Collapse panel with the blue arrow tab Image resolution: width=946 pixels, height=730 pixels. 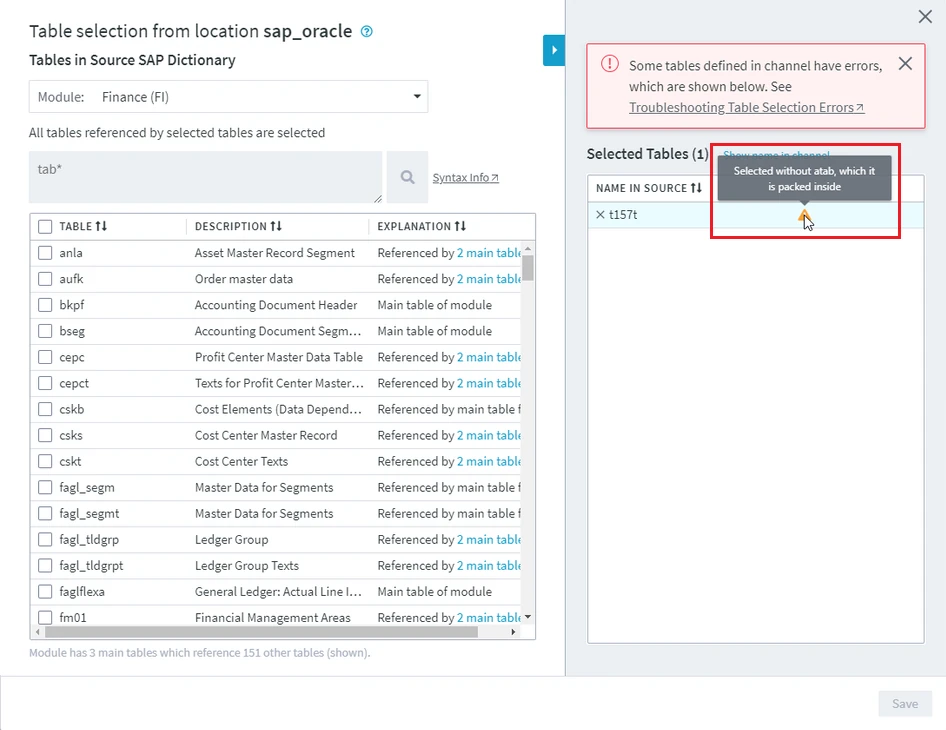click(554, 50)
